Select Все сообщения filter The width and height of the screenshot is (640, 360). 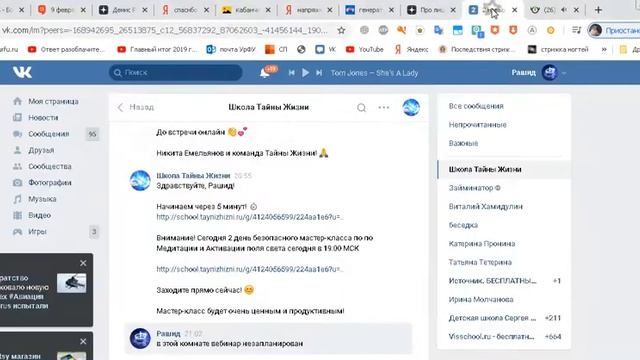(476, 106)
